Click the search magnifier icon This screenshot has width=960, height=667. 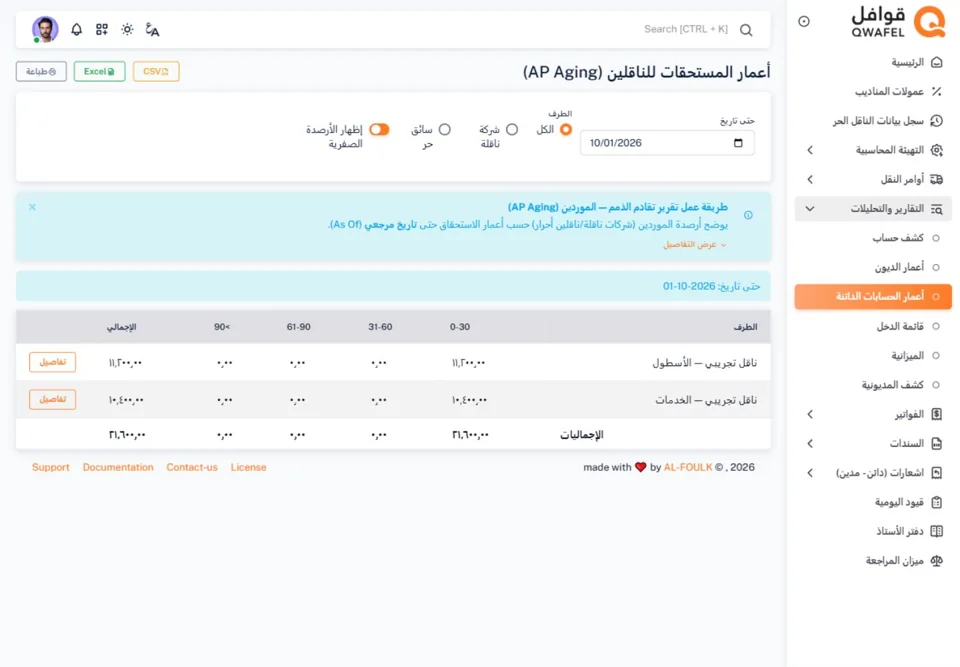point(746,30)
